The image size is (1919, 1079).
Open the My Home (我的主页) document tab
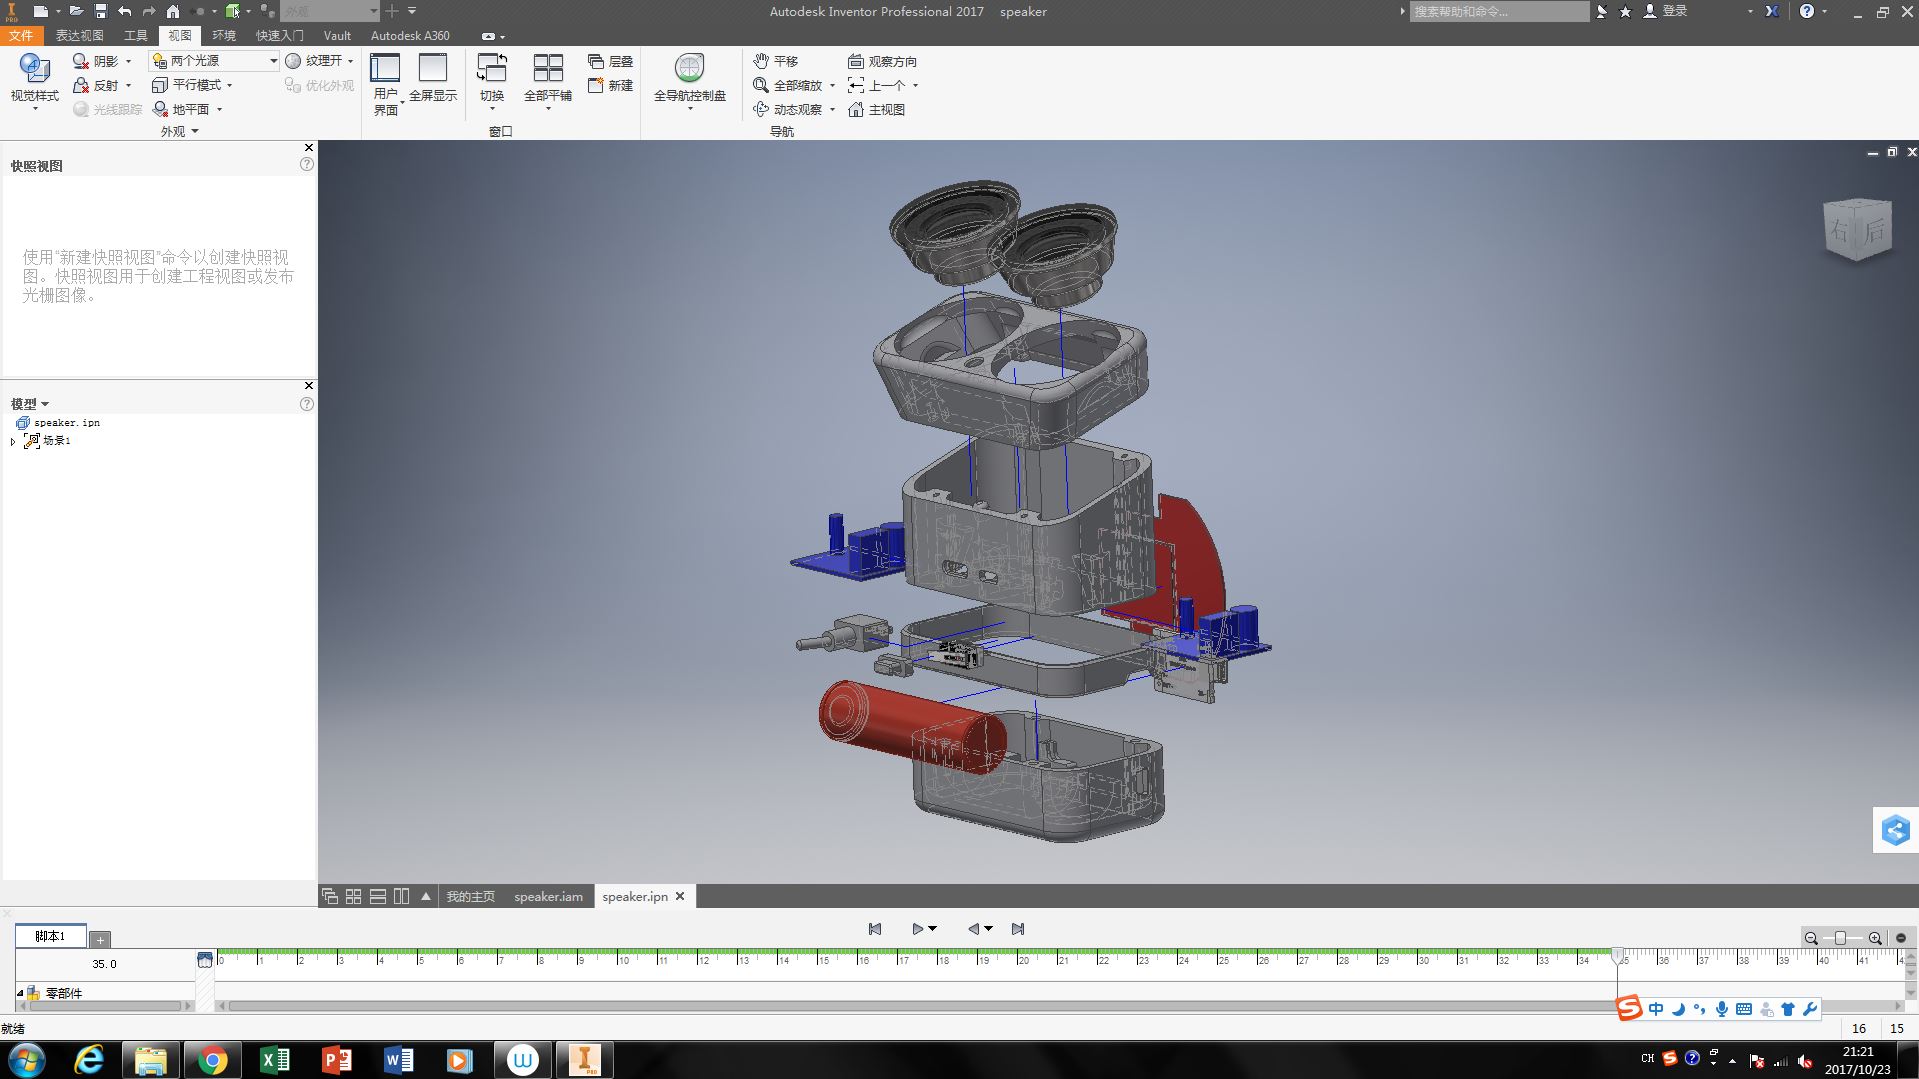(x=471, y=896)
